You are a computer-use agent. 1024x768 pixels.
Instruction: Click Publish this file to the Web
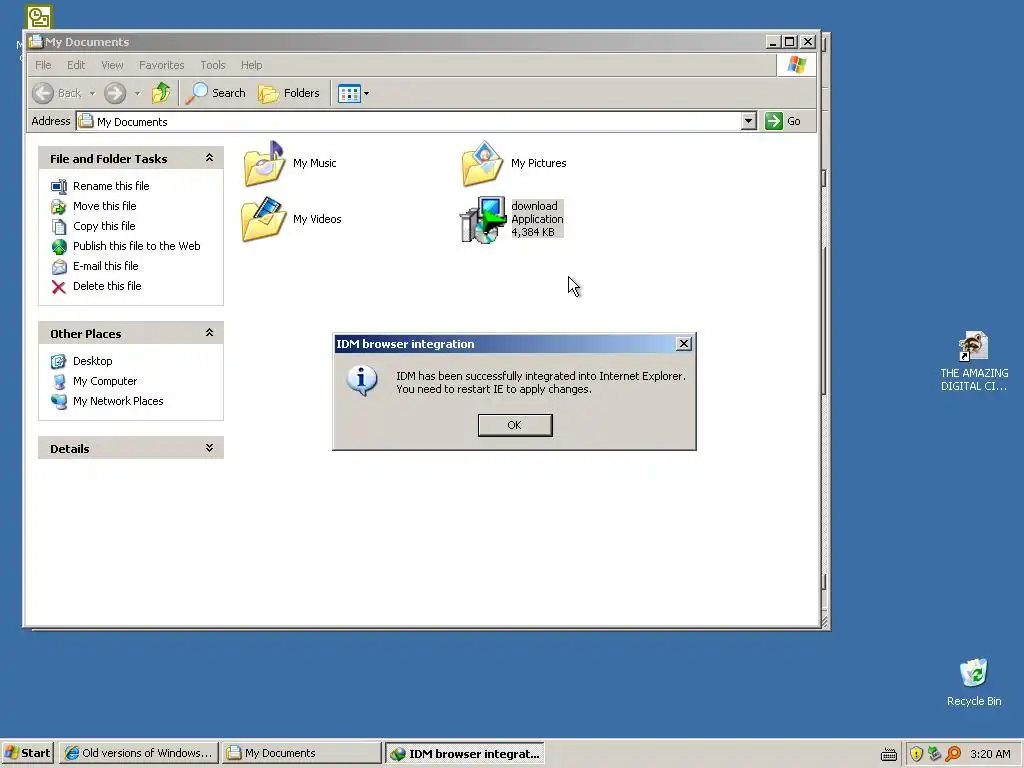(136, 246)
